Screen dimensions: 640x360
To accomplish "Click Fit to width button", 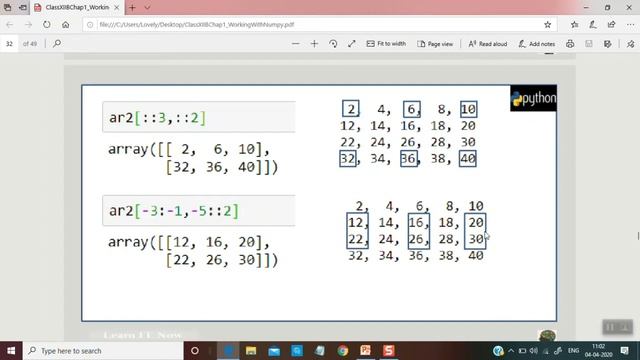I will click(386, 44).
